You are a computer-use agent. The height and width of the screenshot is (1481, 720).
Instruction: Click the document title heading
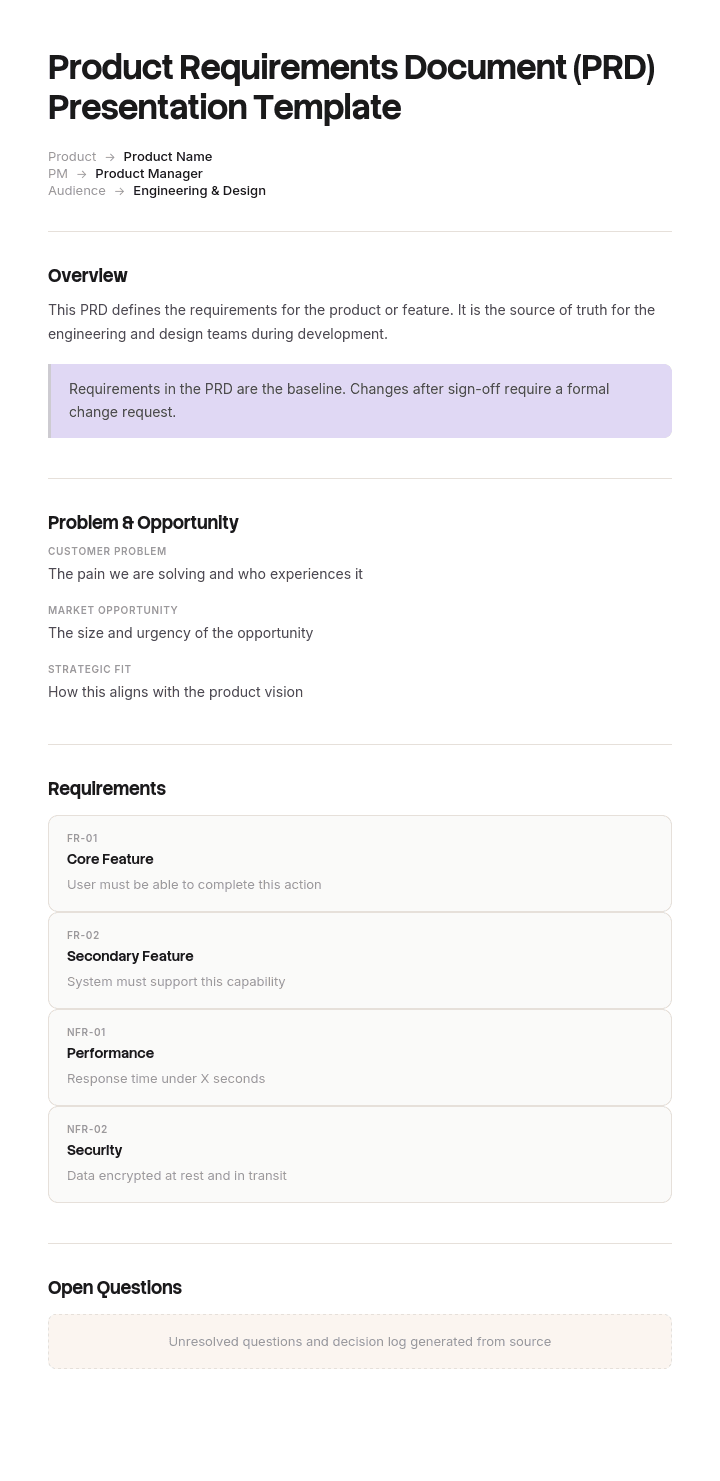351,87
